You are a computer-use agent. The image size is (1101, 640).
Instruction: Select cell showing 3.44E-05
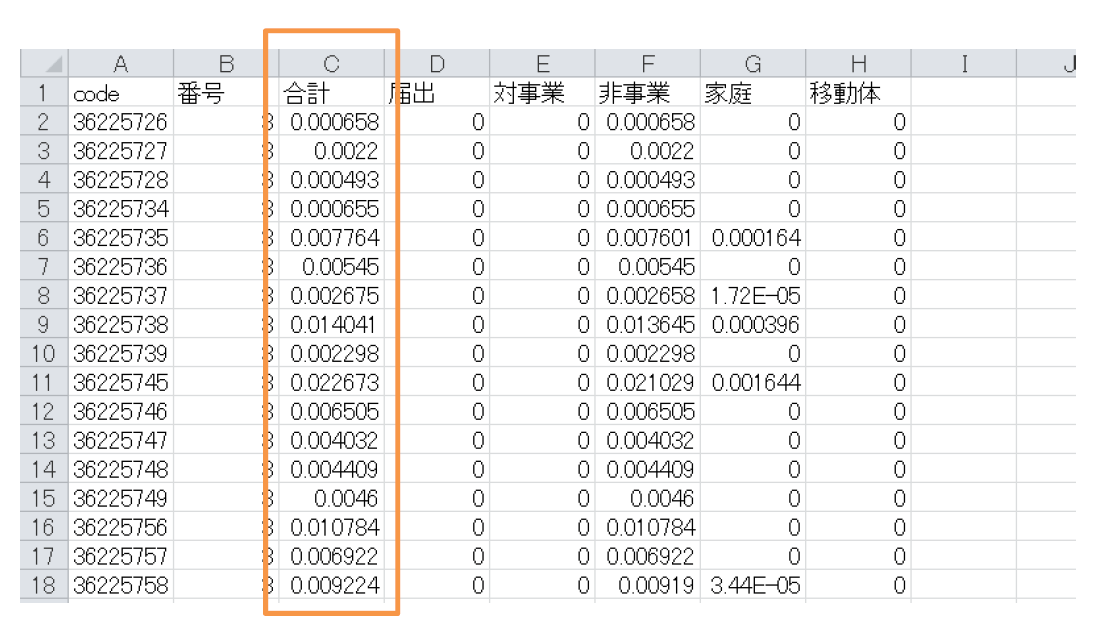(x=753, y=585)
